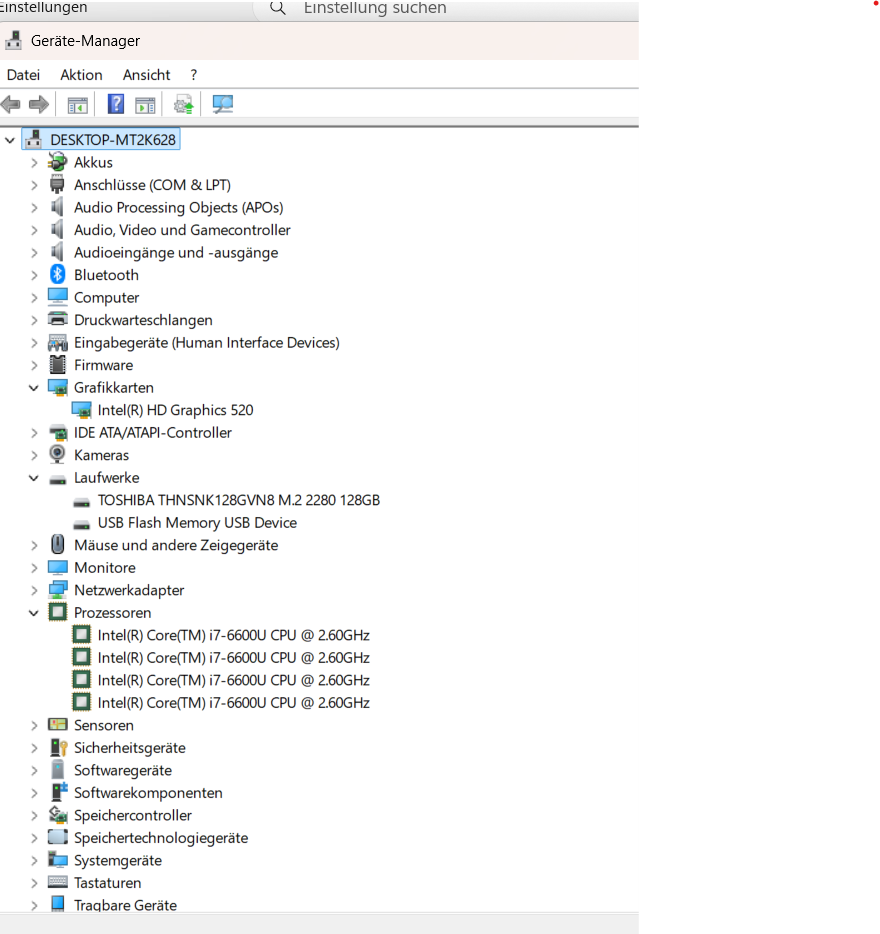This screenshot has width=880, height=934.
Task: Select the Tragbare Geräte label
Action: (x=126, y=905)
